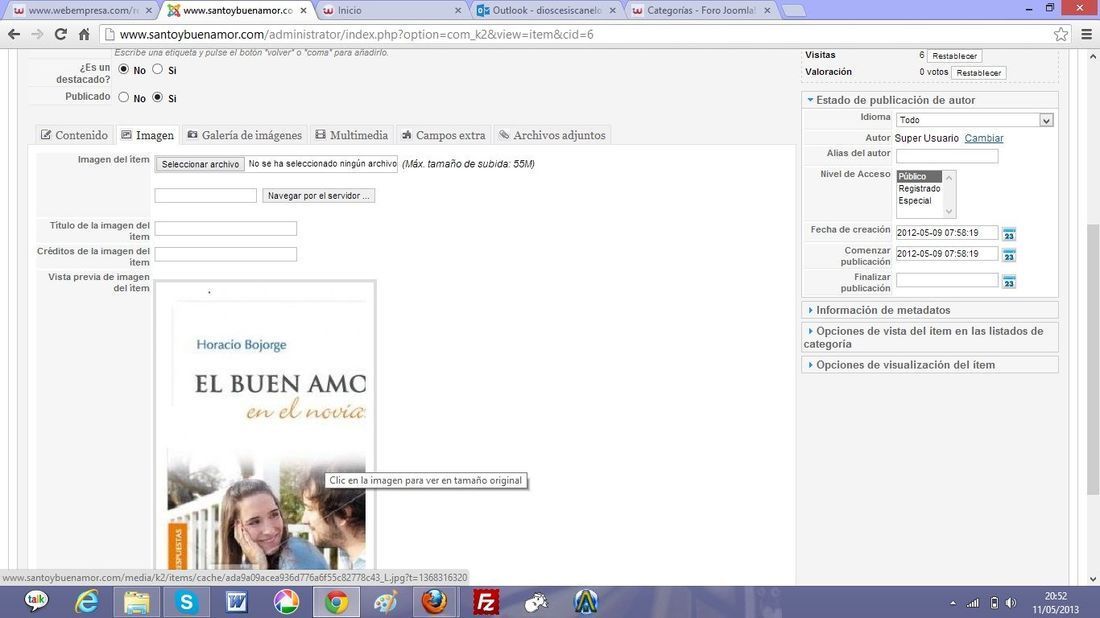
Task: Switch to the Contenido tab
Action: coord(74,135)
